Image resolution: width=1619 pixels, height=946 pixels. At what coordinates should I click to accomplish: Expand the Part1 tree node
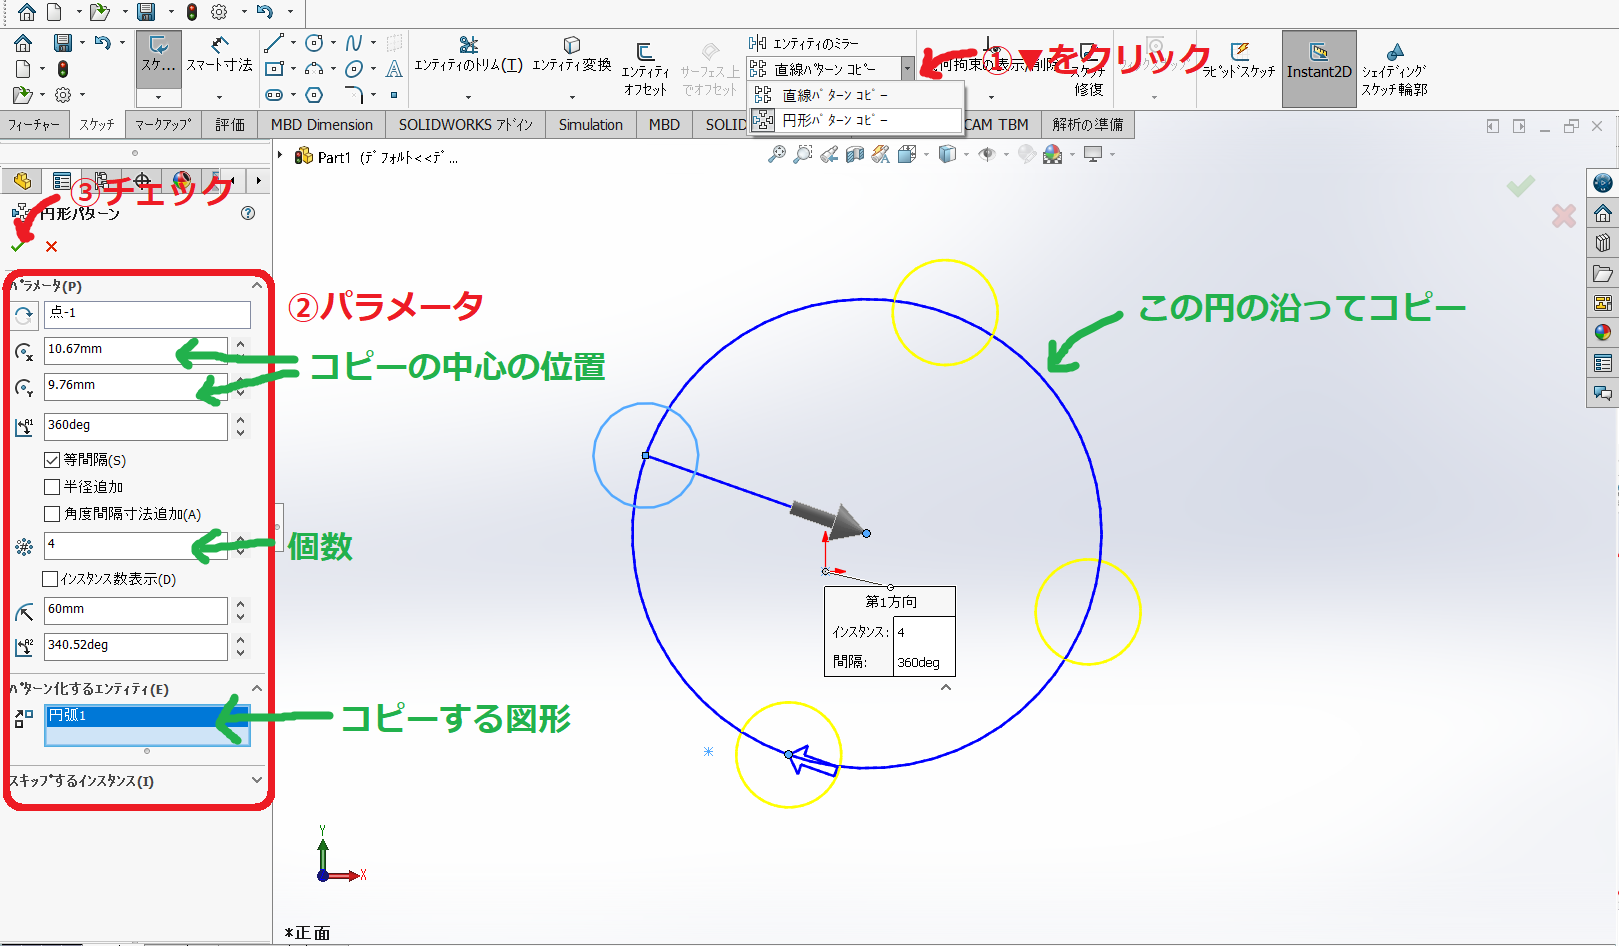281,155
